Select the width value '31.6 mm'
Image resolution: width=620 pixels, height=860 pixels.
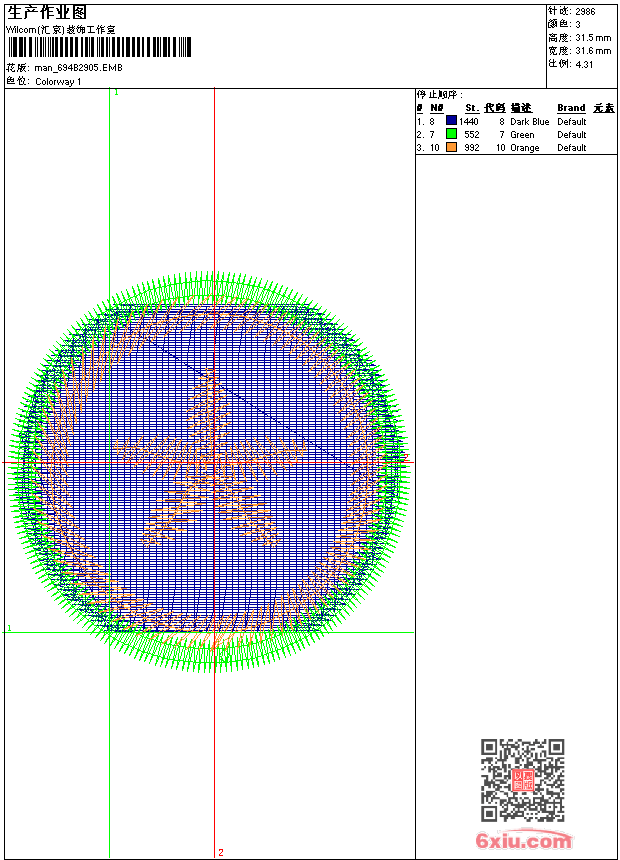(593, 51)
